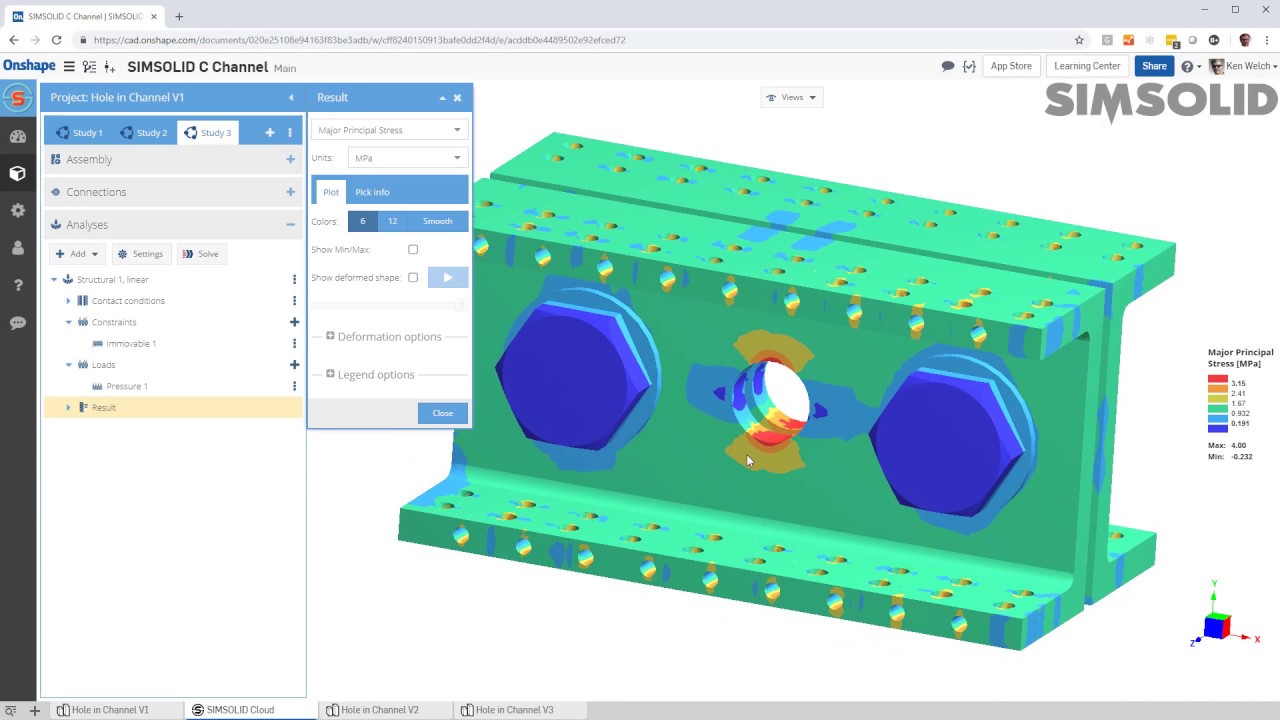Add a new study with plus icon
Screen dimensions: 1280x720
270,132
